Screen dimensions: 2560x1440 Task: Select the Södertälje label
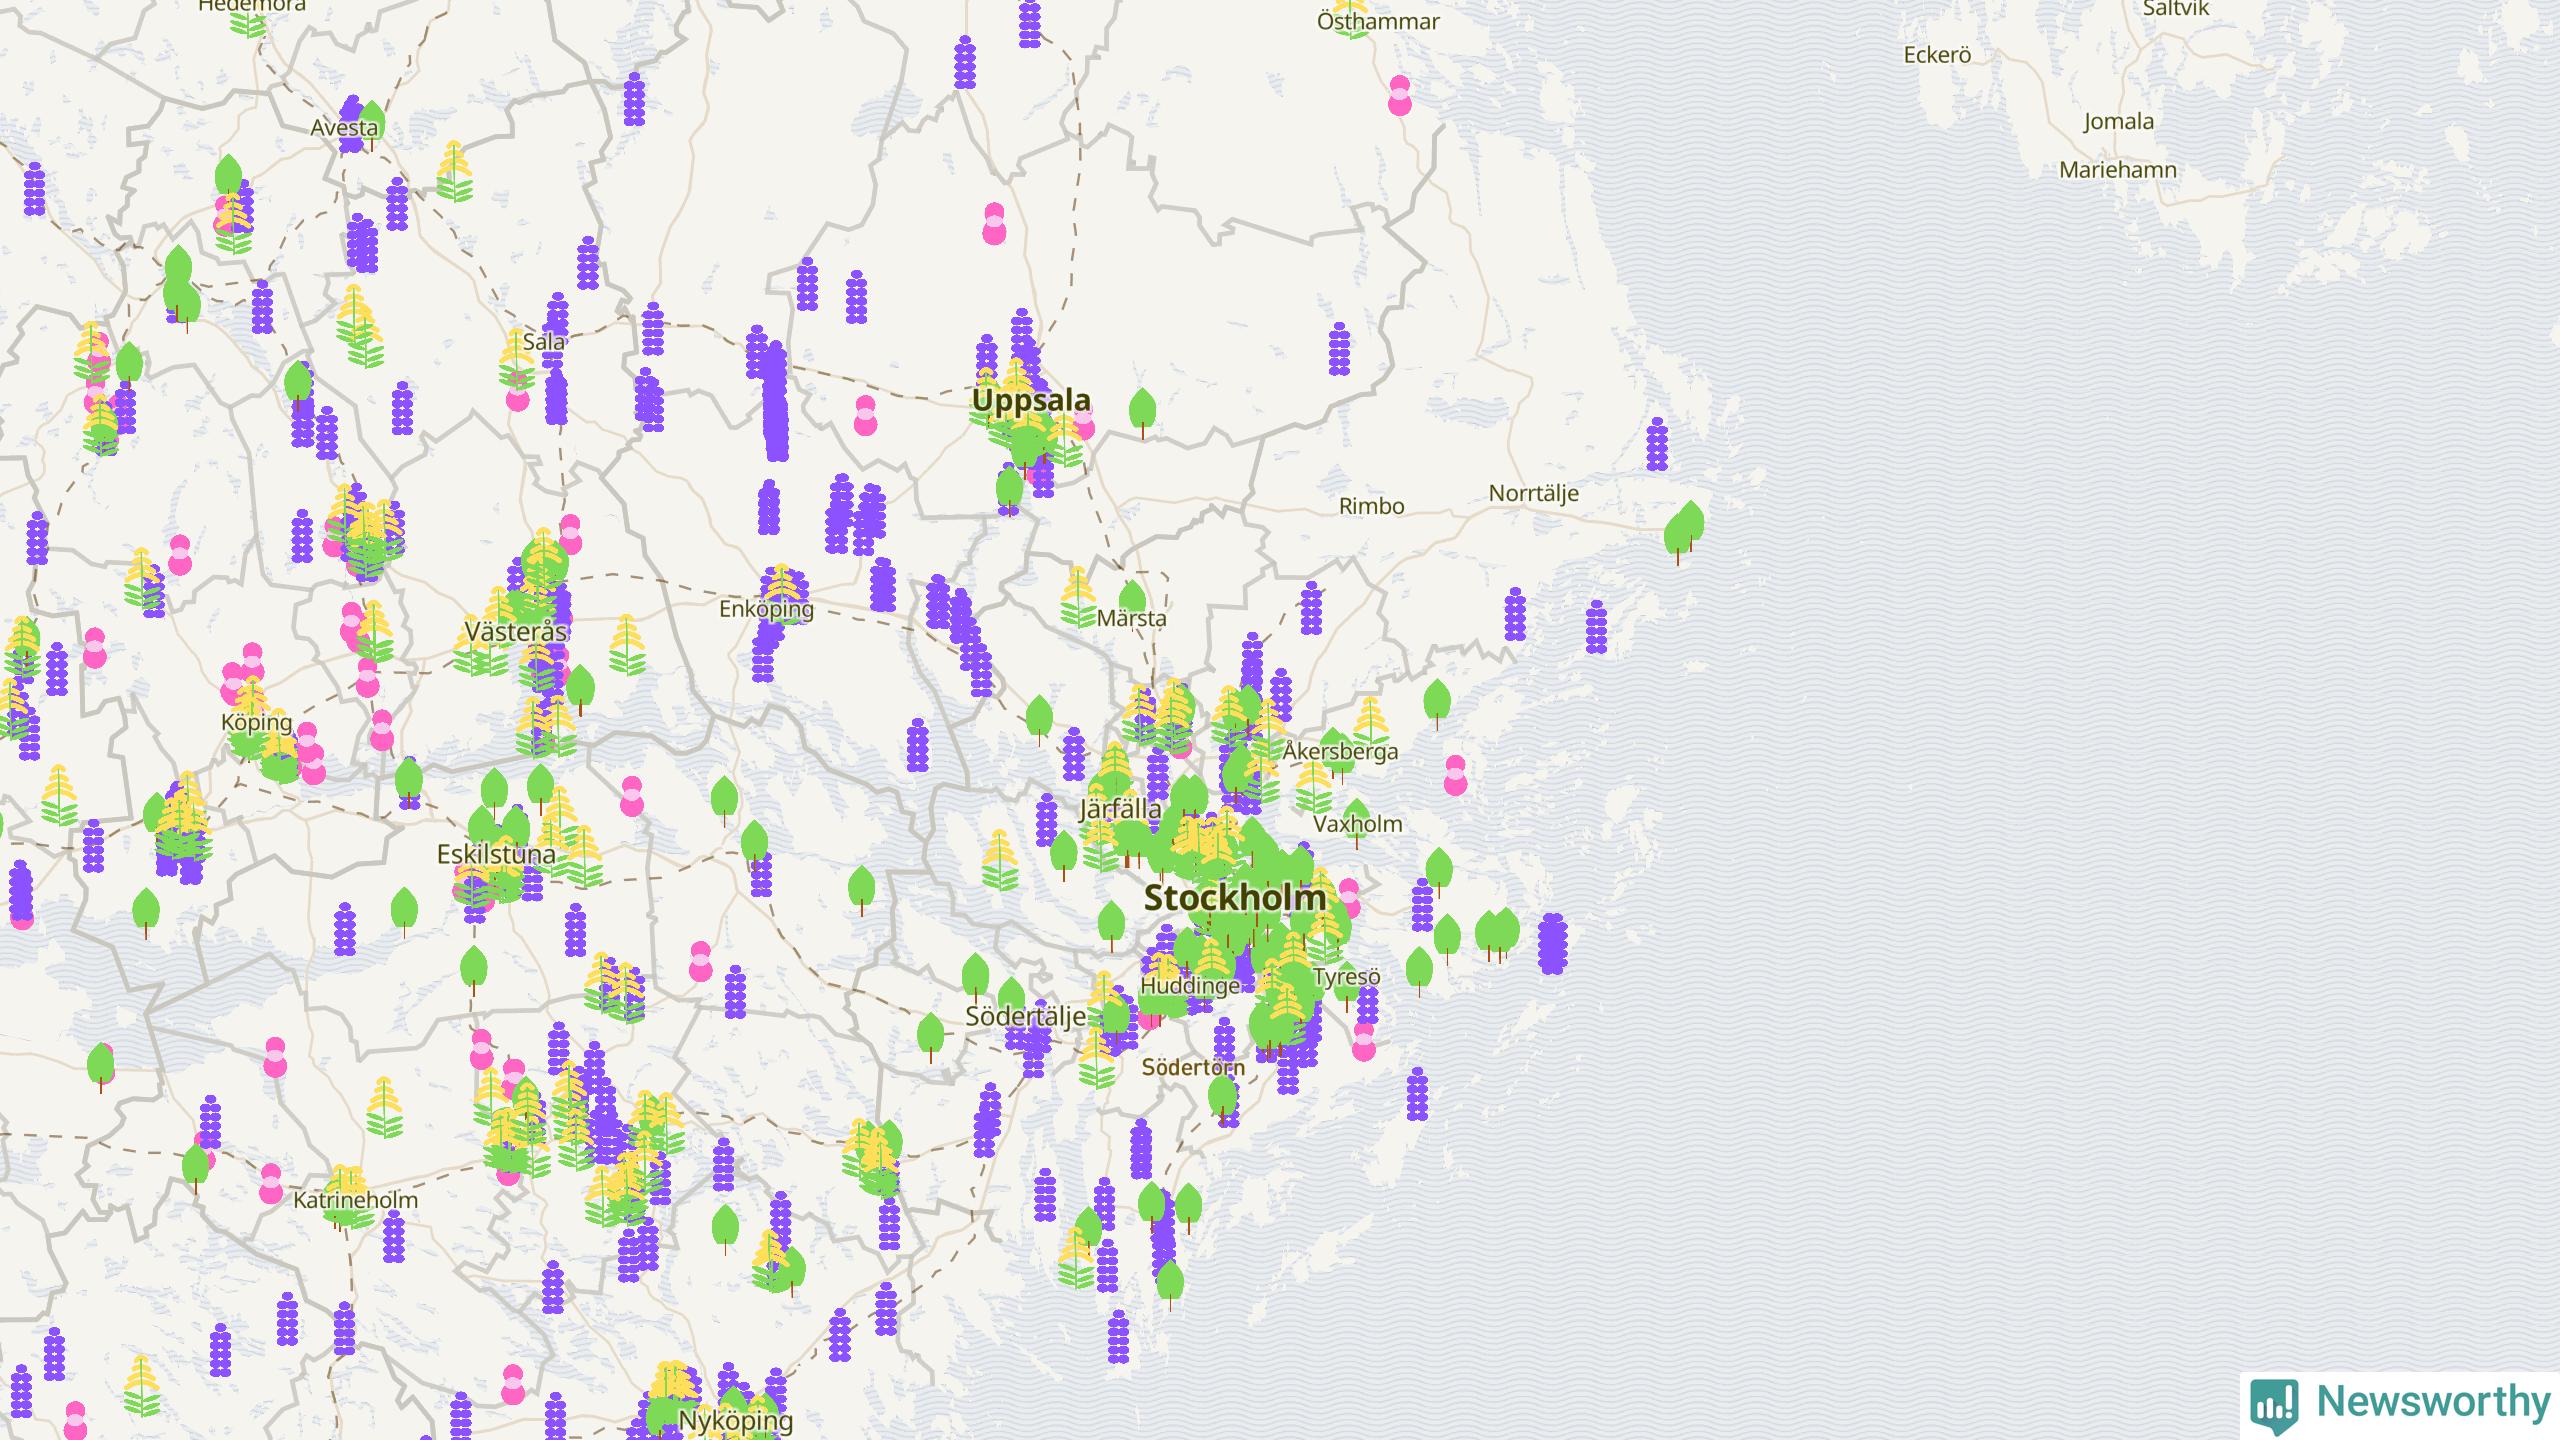[x=1025, y=1017]
